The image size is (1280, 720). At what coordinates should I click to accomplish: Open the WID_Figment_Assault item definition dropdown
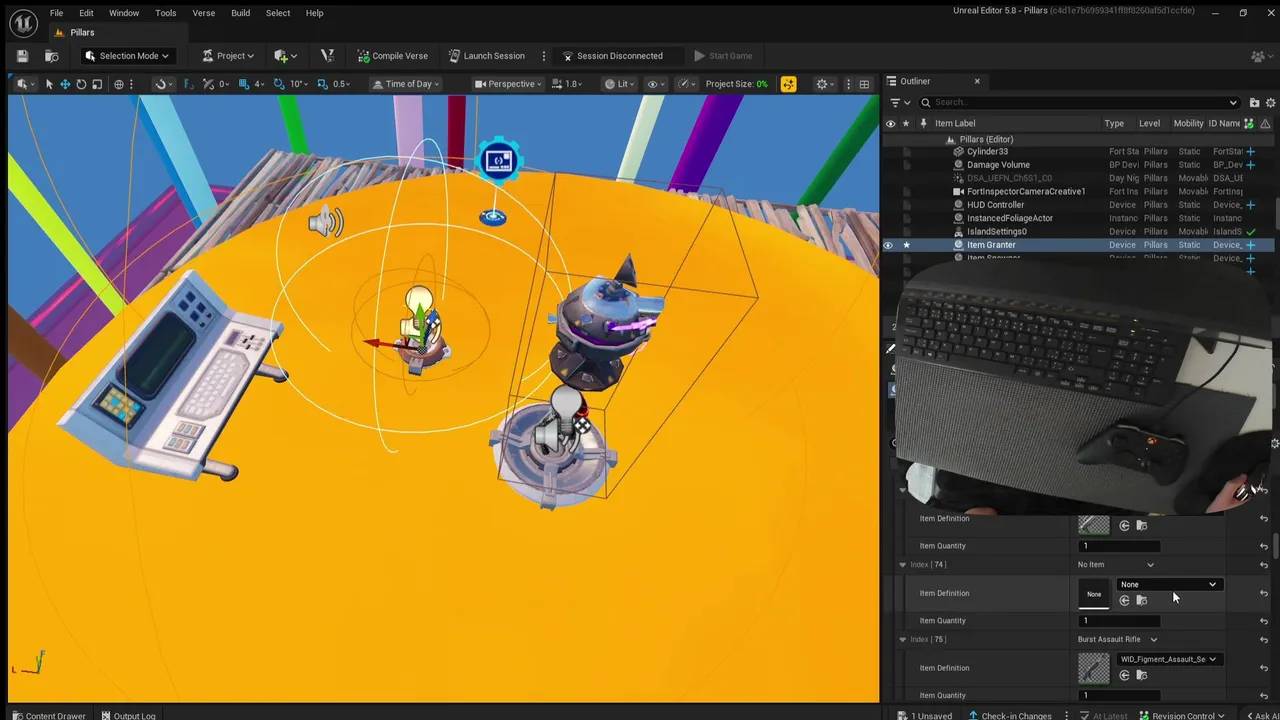(x=1169, y=659)
